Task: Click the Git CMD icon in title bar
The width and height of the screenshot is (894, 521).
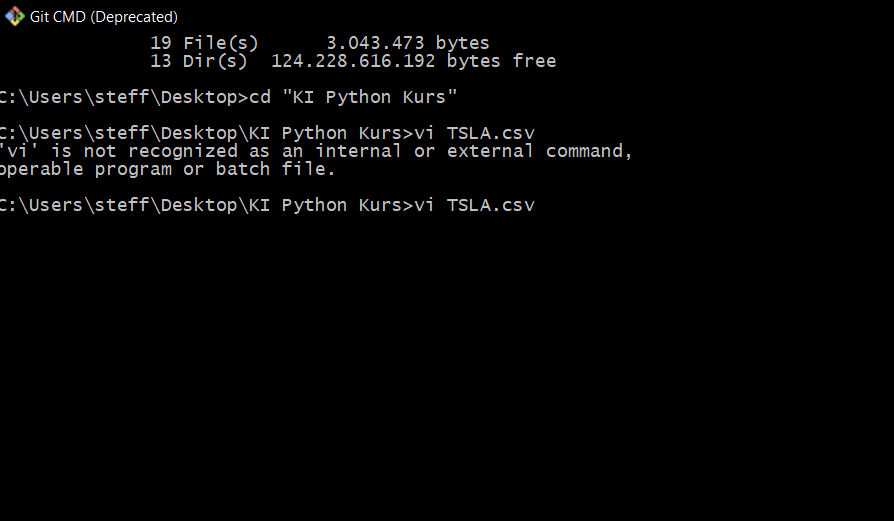Action: click(14, 17)
